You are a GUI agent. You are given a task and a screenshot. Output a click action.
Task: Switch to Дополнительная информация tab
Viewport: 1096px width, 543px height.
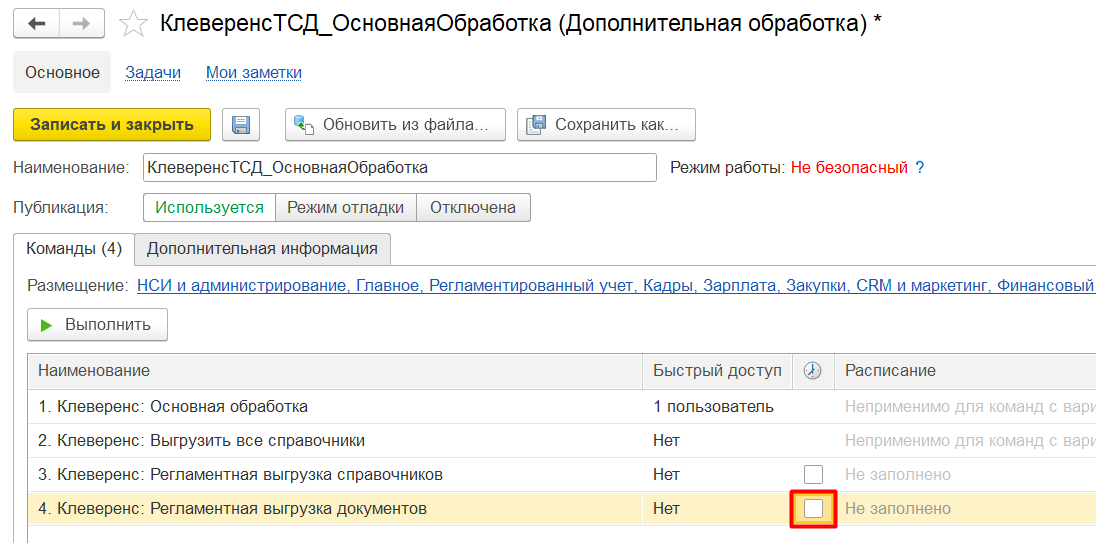tap(262, 249)
